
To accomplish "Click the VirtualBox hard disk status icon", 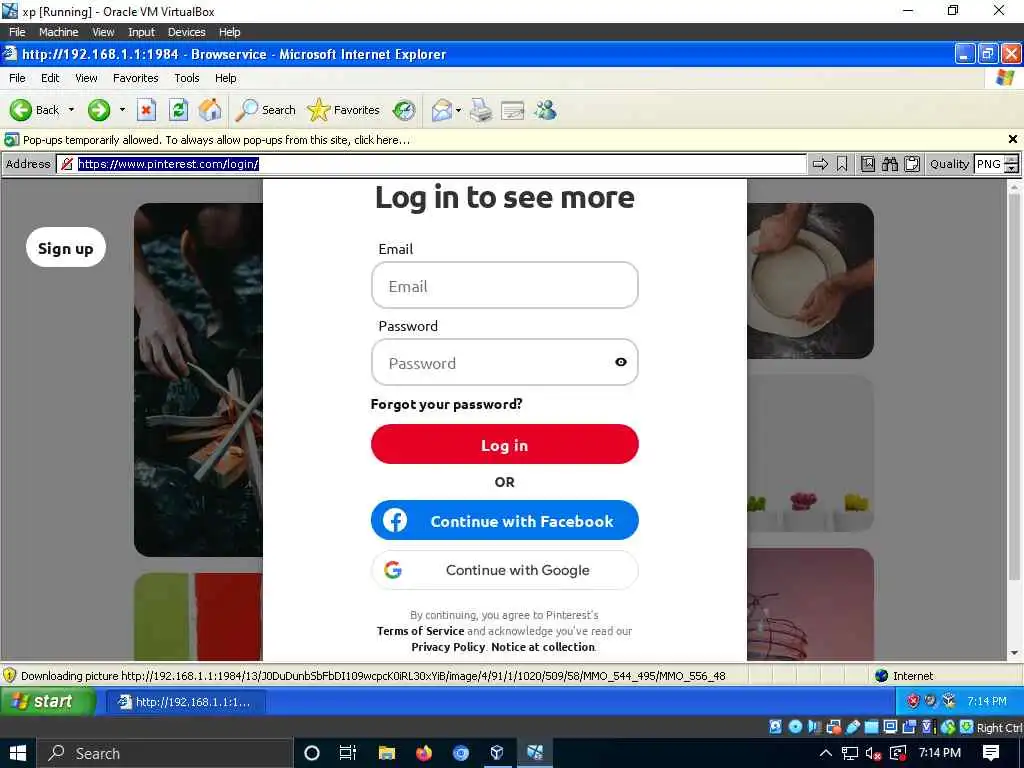I will pos(775,727).
